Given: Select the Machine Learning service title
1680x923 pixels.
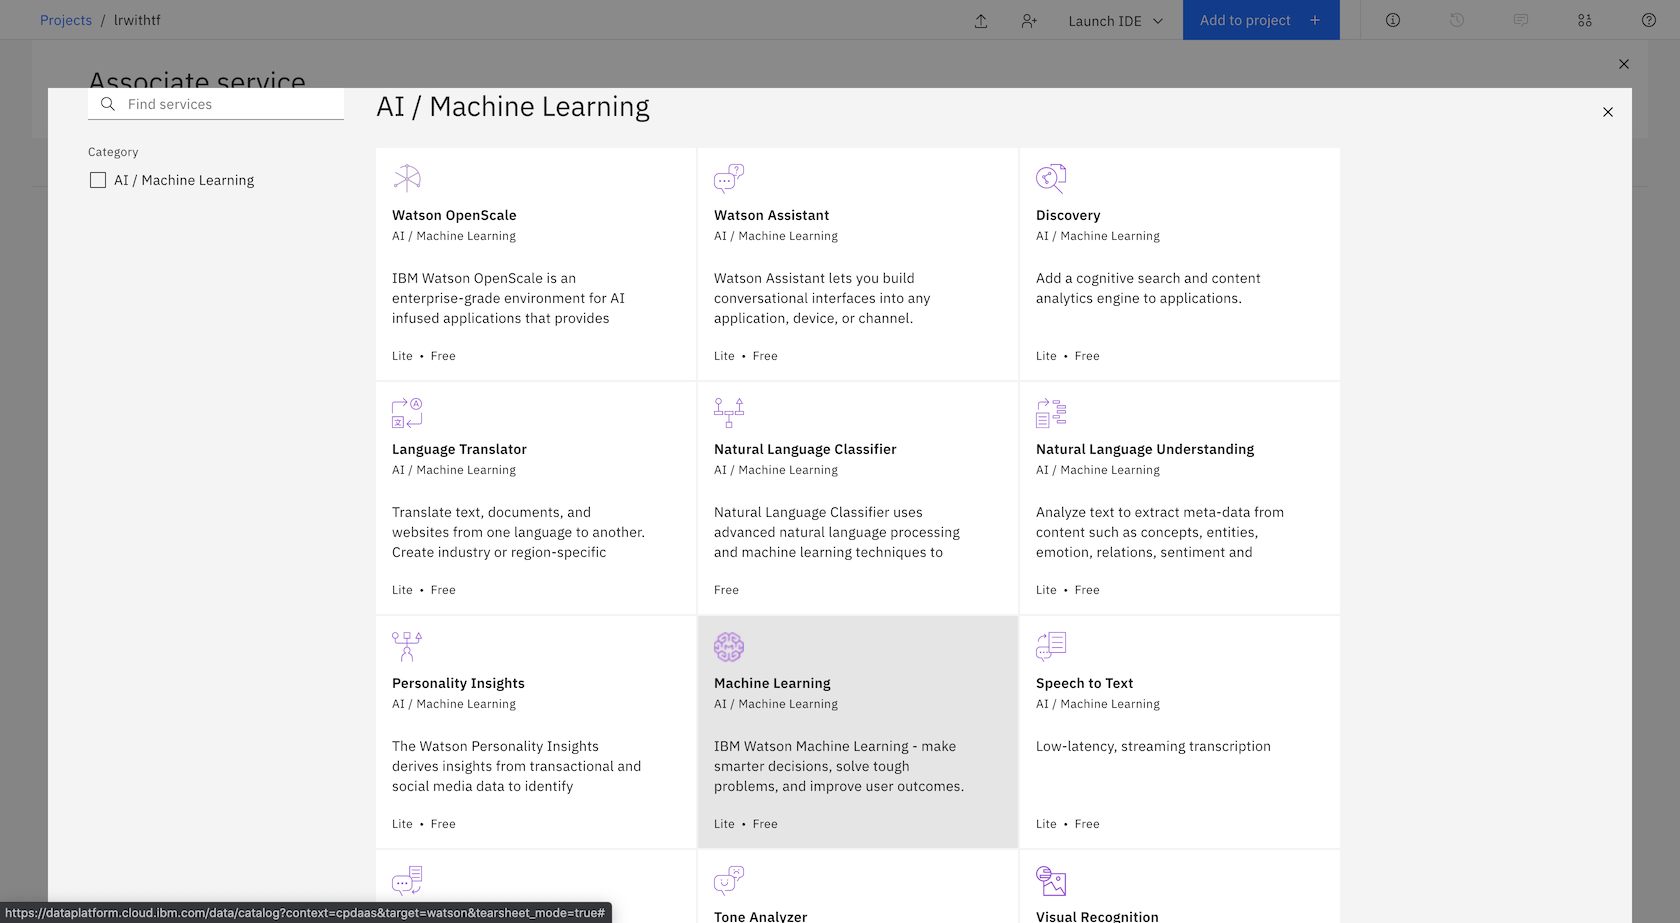Looking at the screenshot, I should click(x=772, y=683).
